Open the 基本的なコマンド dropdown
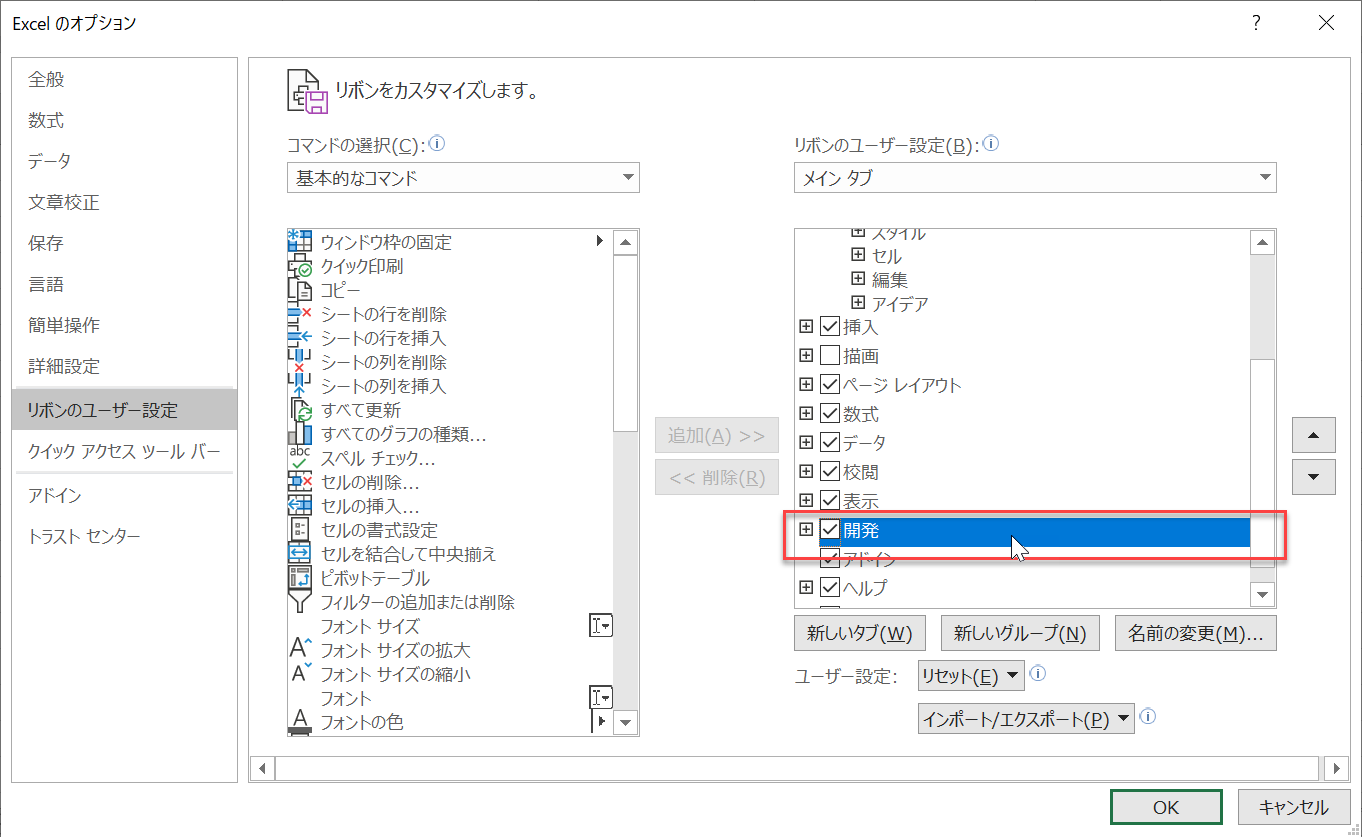Viewport: 1362px width, 837px height. click(x=463, y=178)
